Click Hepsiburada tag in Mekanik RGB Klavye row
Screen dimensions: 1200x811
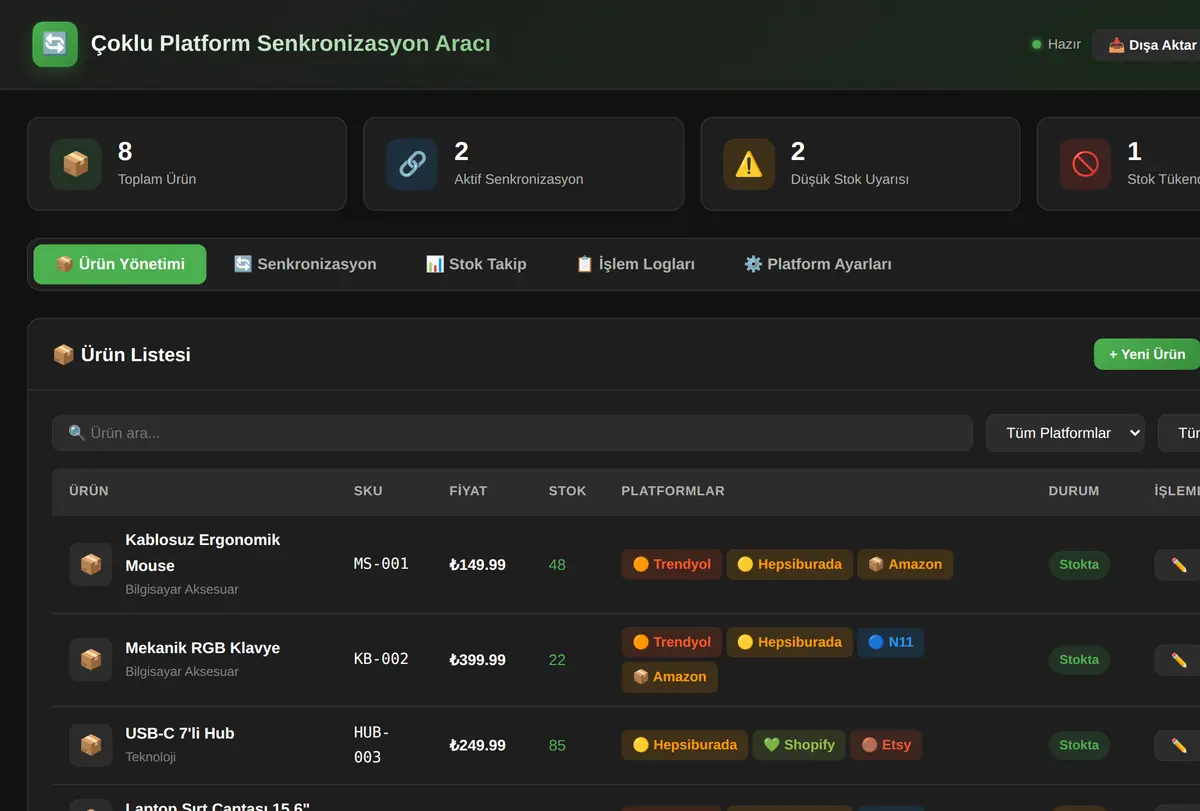coord(790,642)
